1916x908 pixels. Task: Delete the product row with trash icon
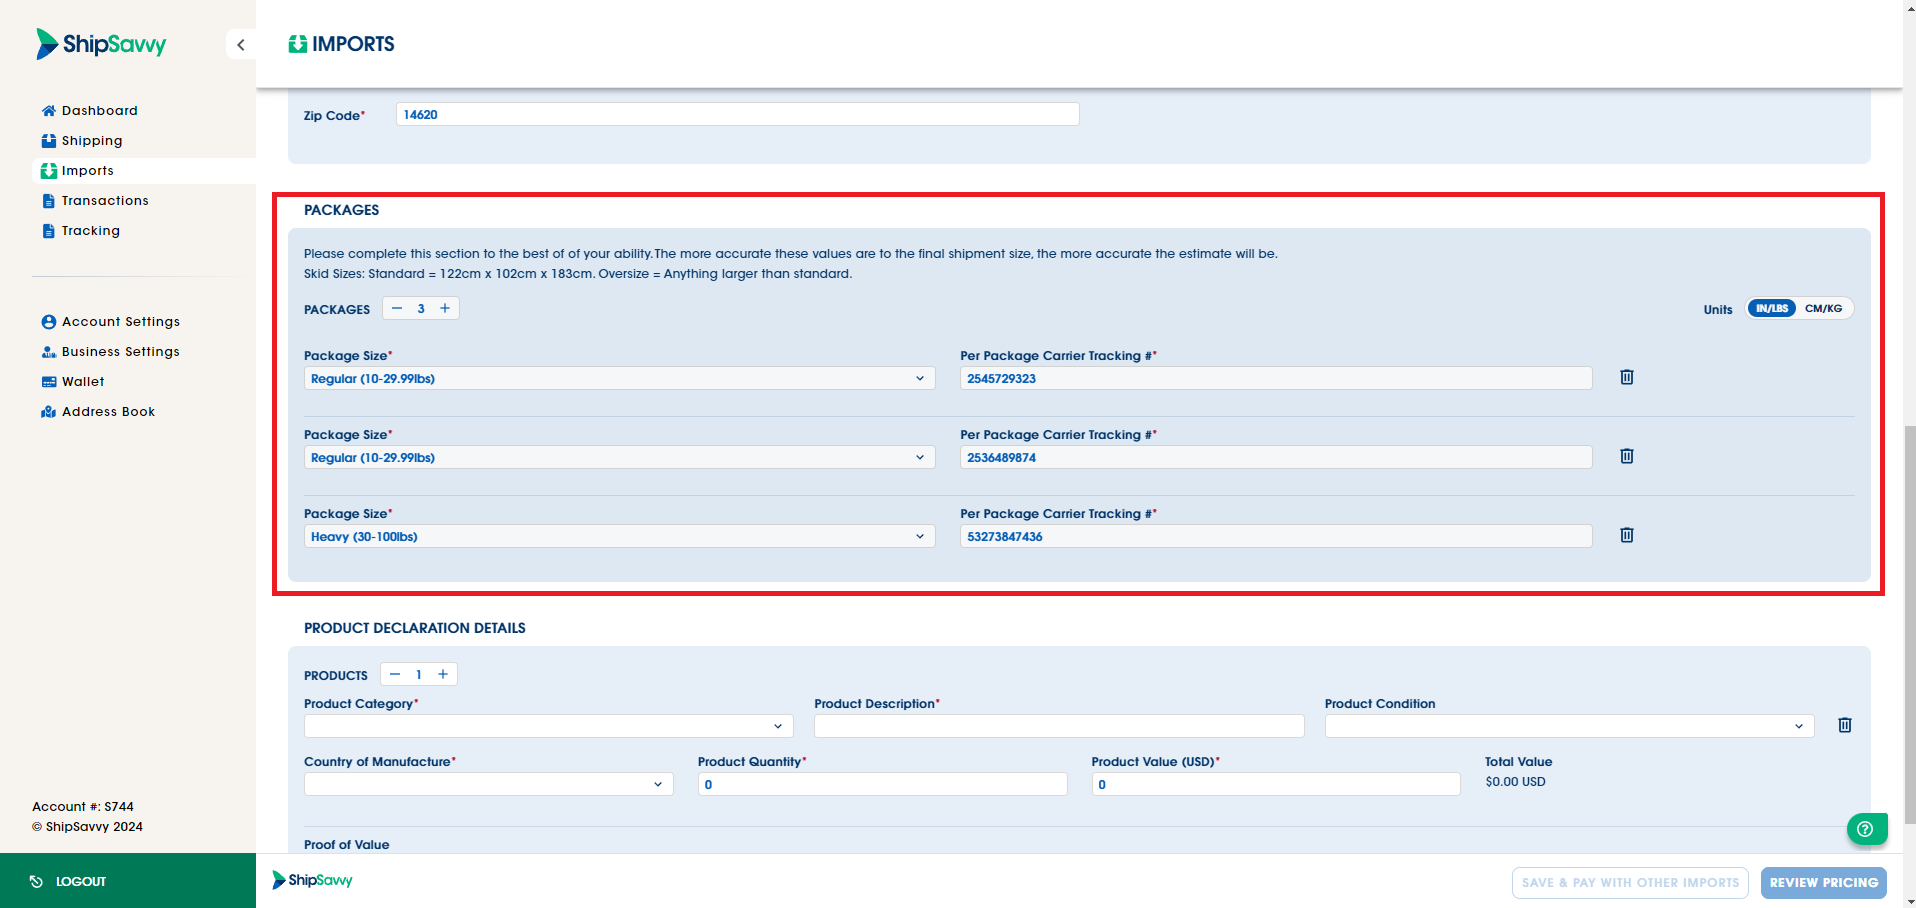click(1845, 725)
